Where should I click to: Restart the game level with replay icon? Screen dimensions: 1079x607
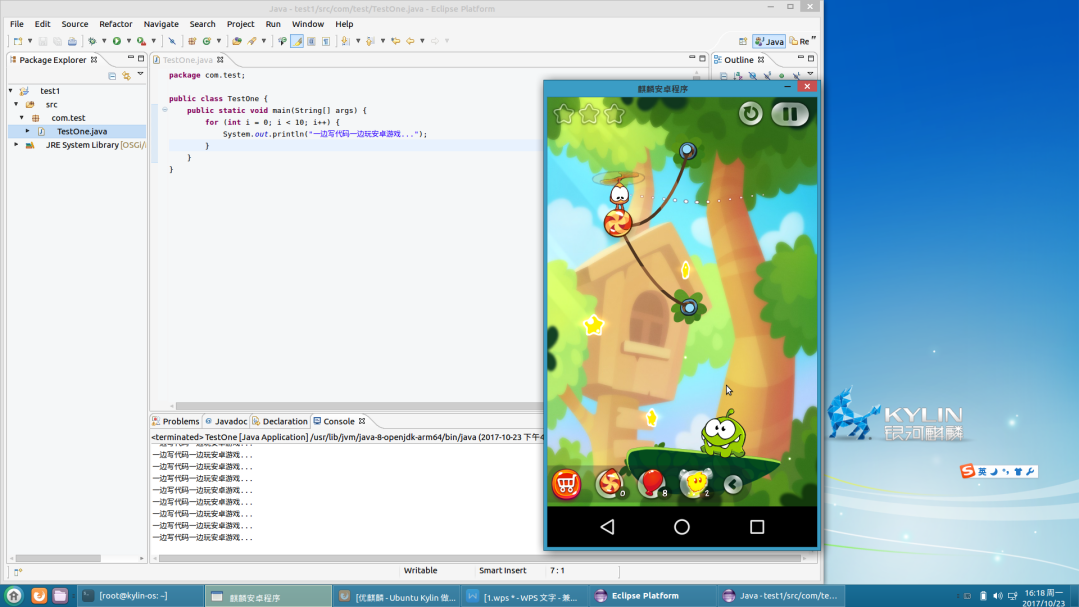[x=750, y=114]
